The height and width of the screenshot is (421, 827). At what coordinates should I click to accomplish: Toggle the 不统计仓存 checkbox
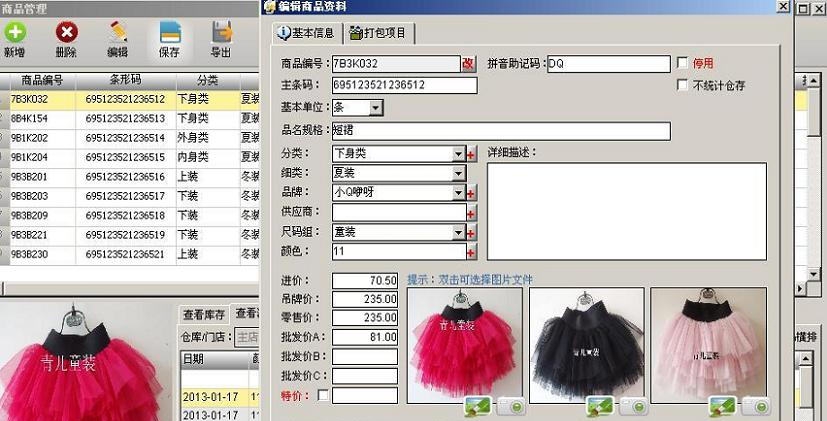[682, 84]
